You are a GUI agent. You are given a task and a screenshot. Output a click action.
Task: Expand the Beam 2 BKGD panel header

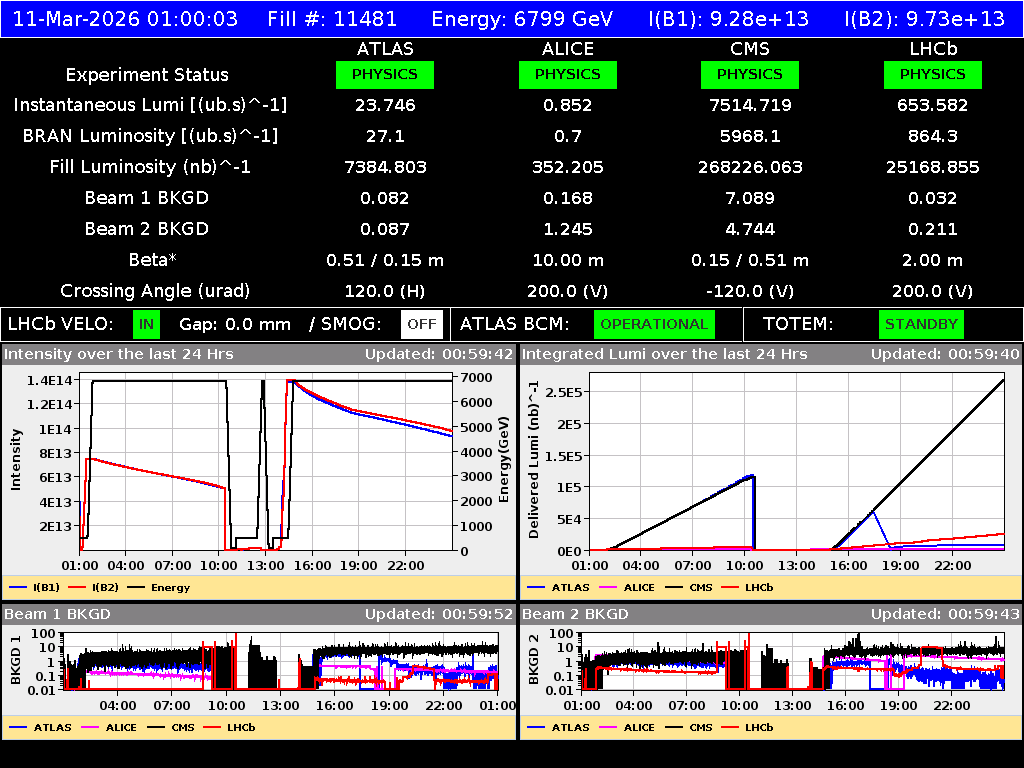click(575, 614)
